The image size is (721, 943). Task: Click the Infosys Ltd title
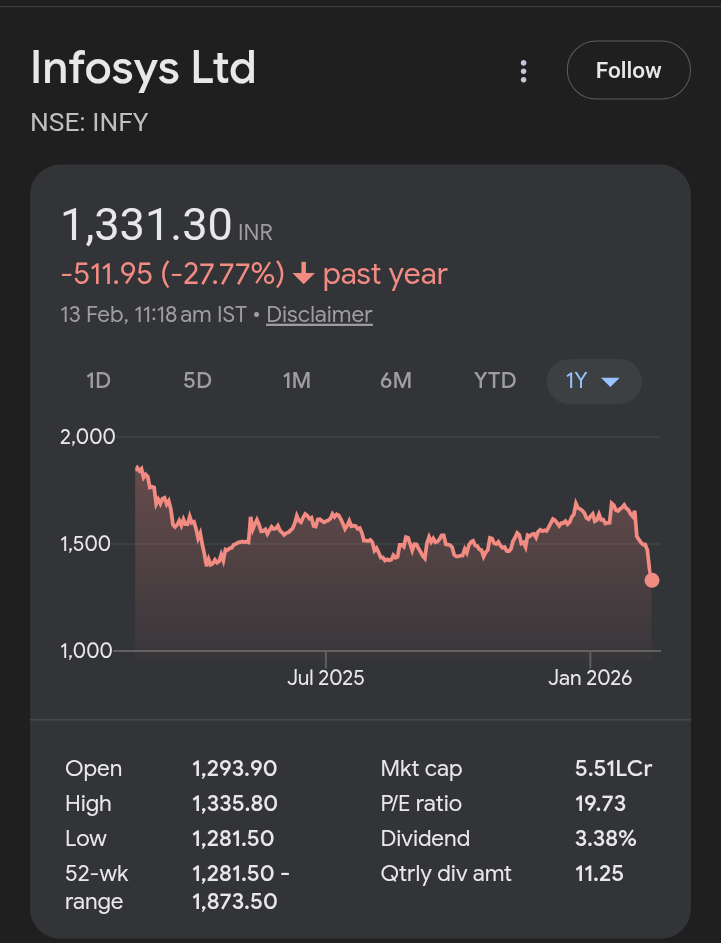tap(143, 69)
